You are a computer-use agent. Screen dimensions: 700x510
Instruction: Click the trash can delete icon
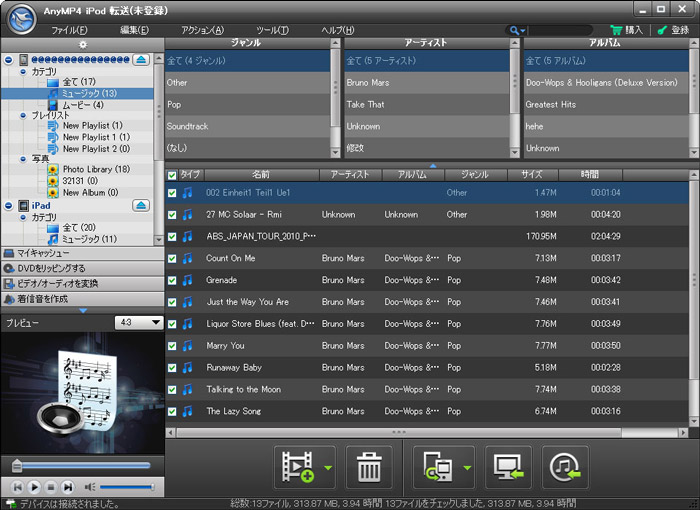coord(369,467)
